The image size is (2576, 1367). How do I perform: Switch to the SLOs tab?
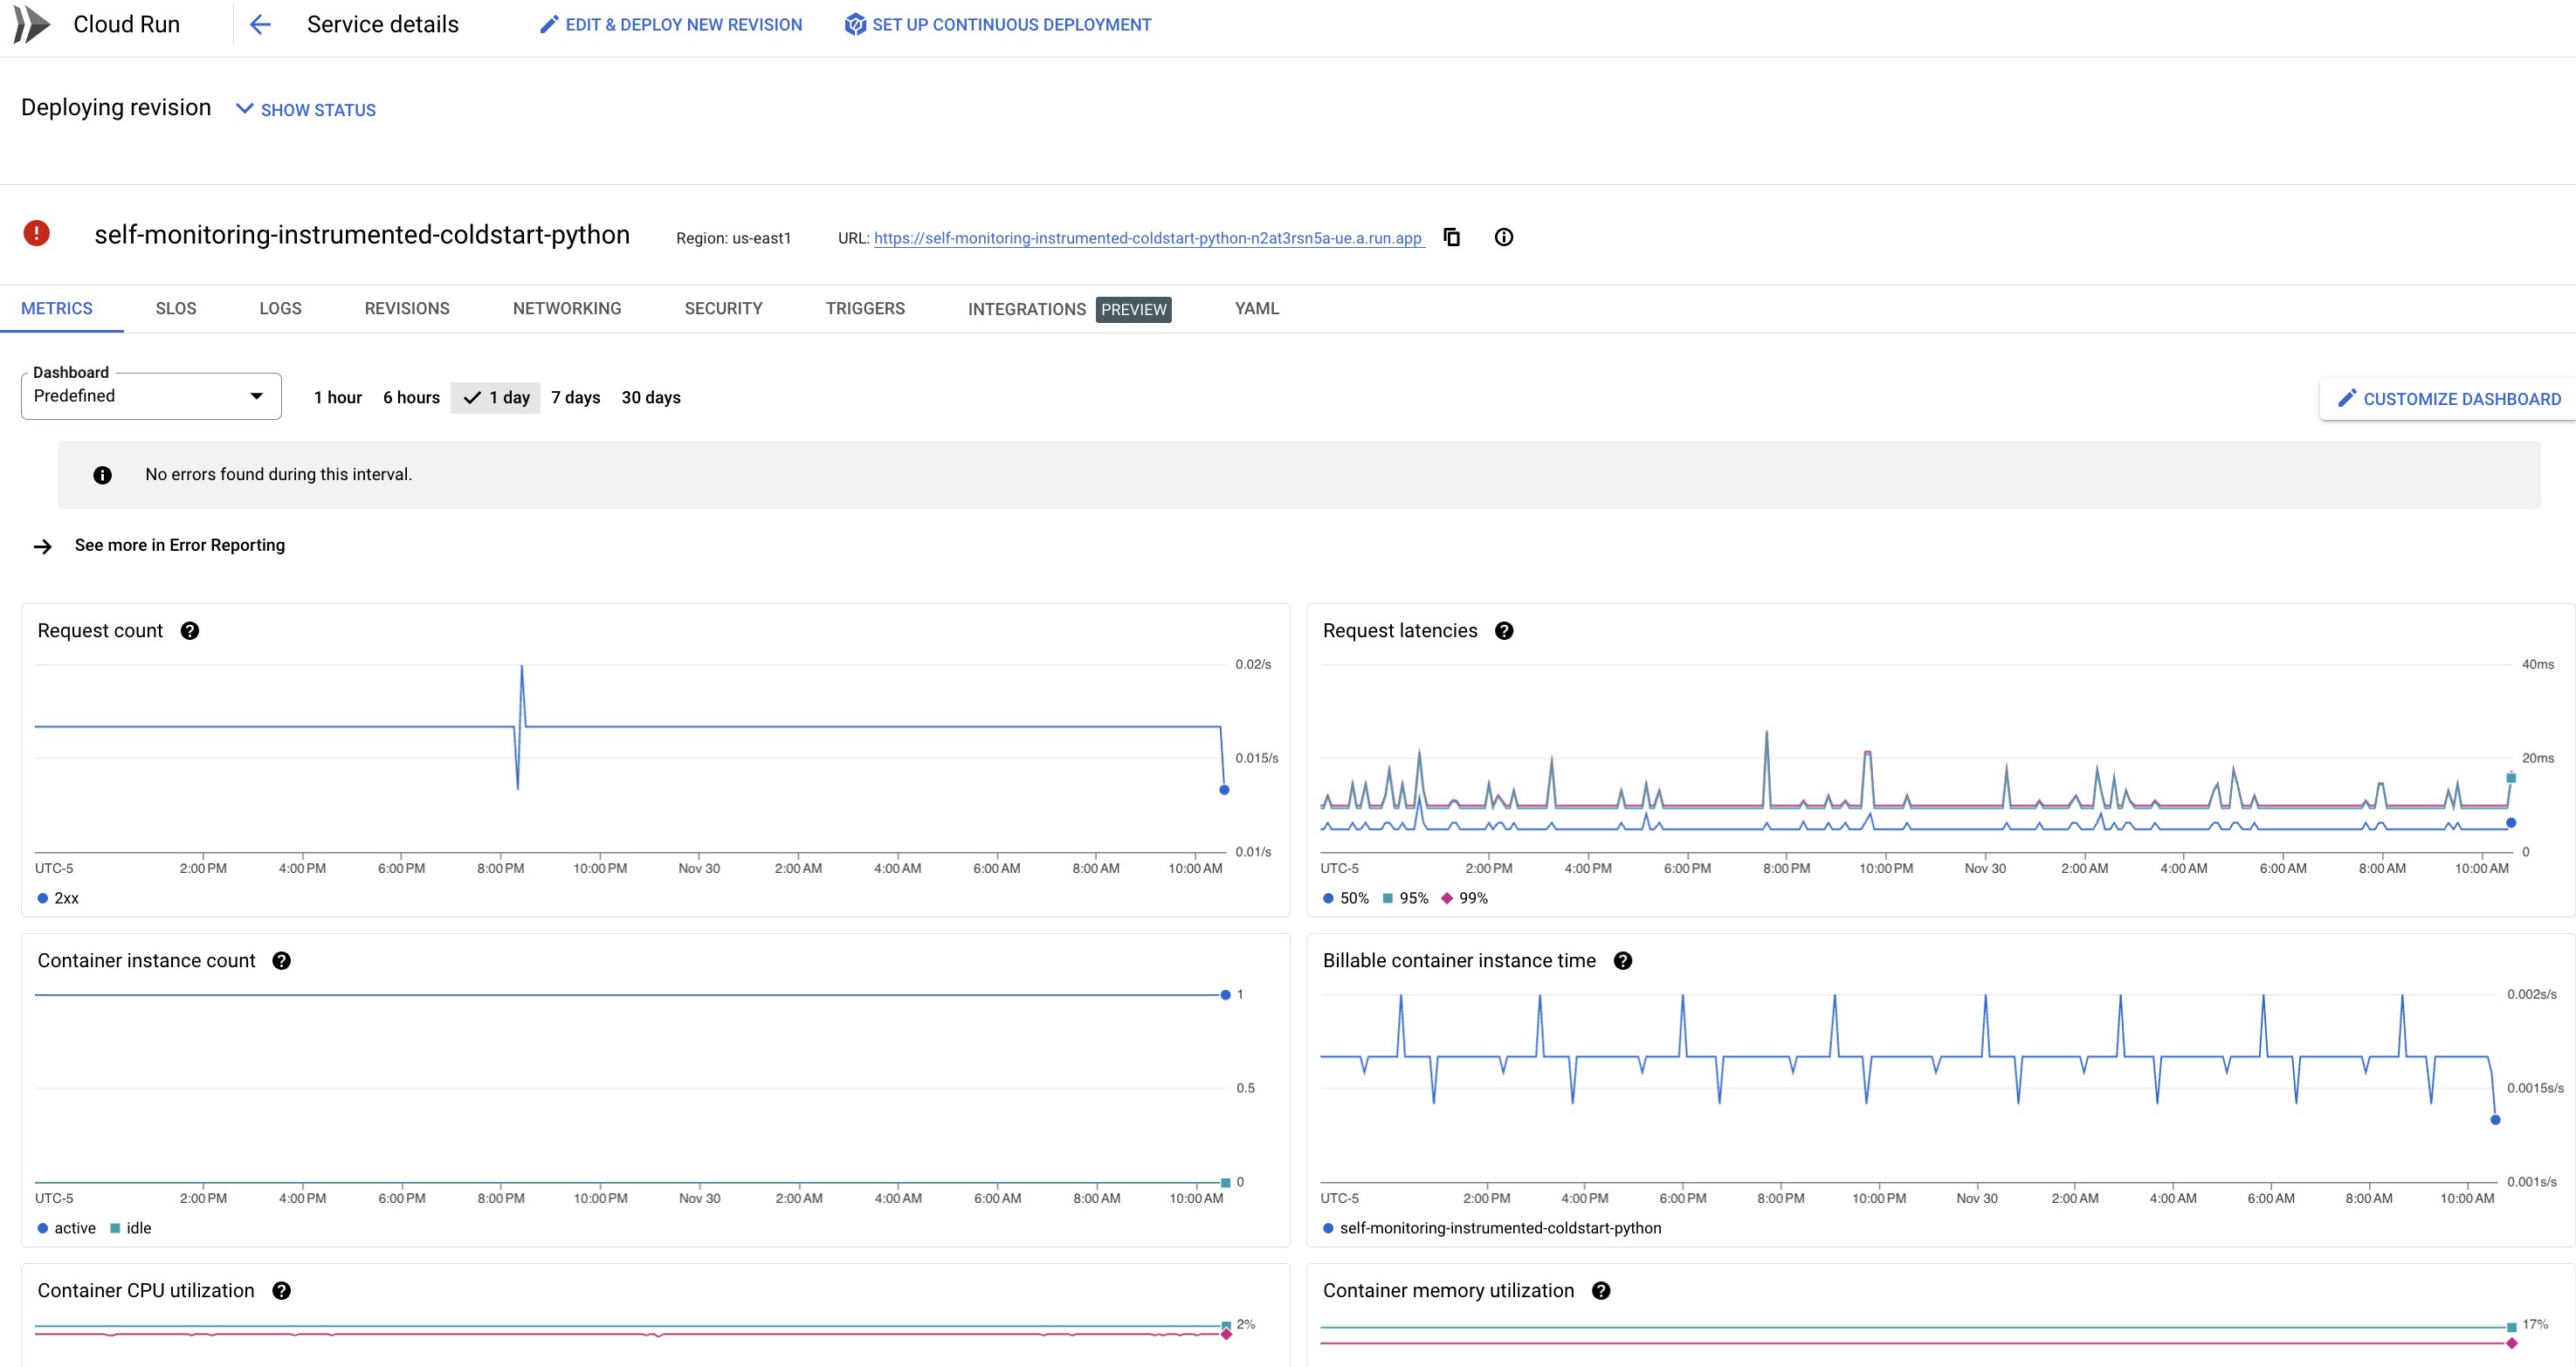pyautogui.click(x=176, y=309)
